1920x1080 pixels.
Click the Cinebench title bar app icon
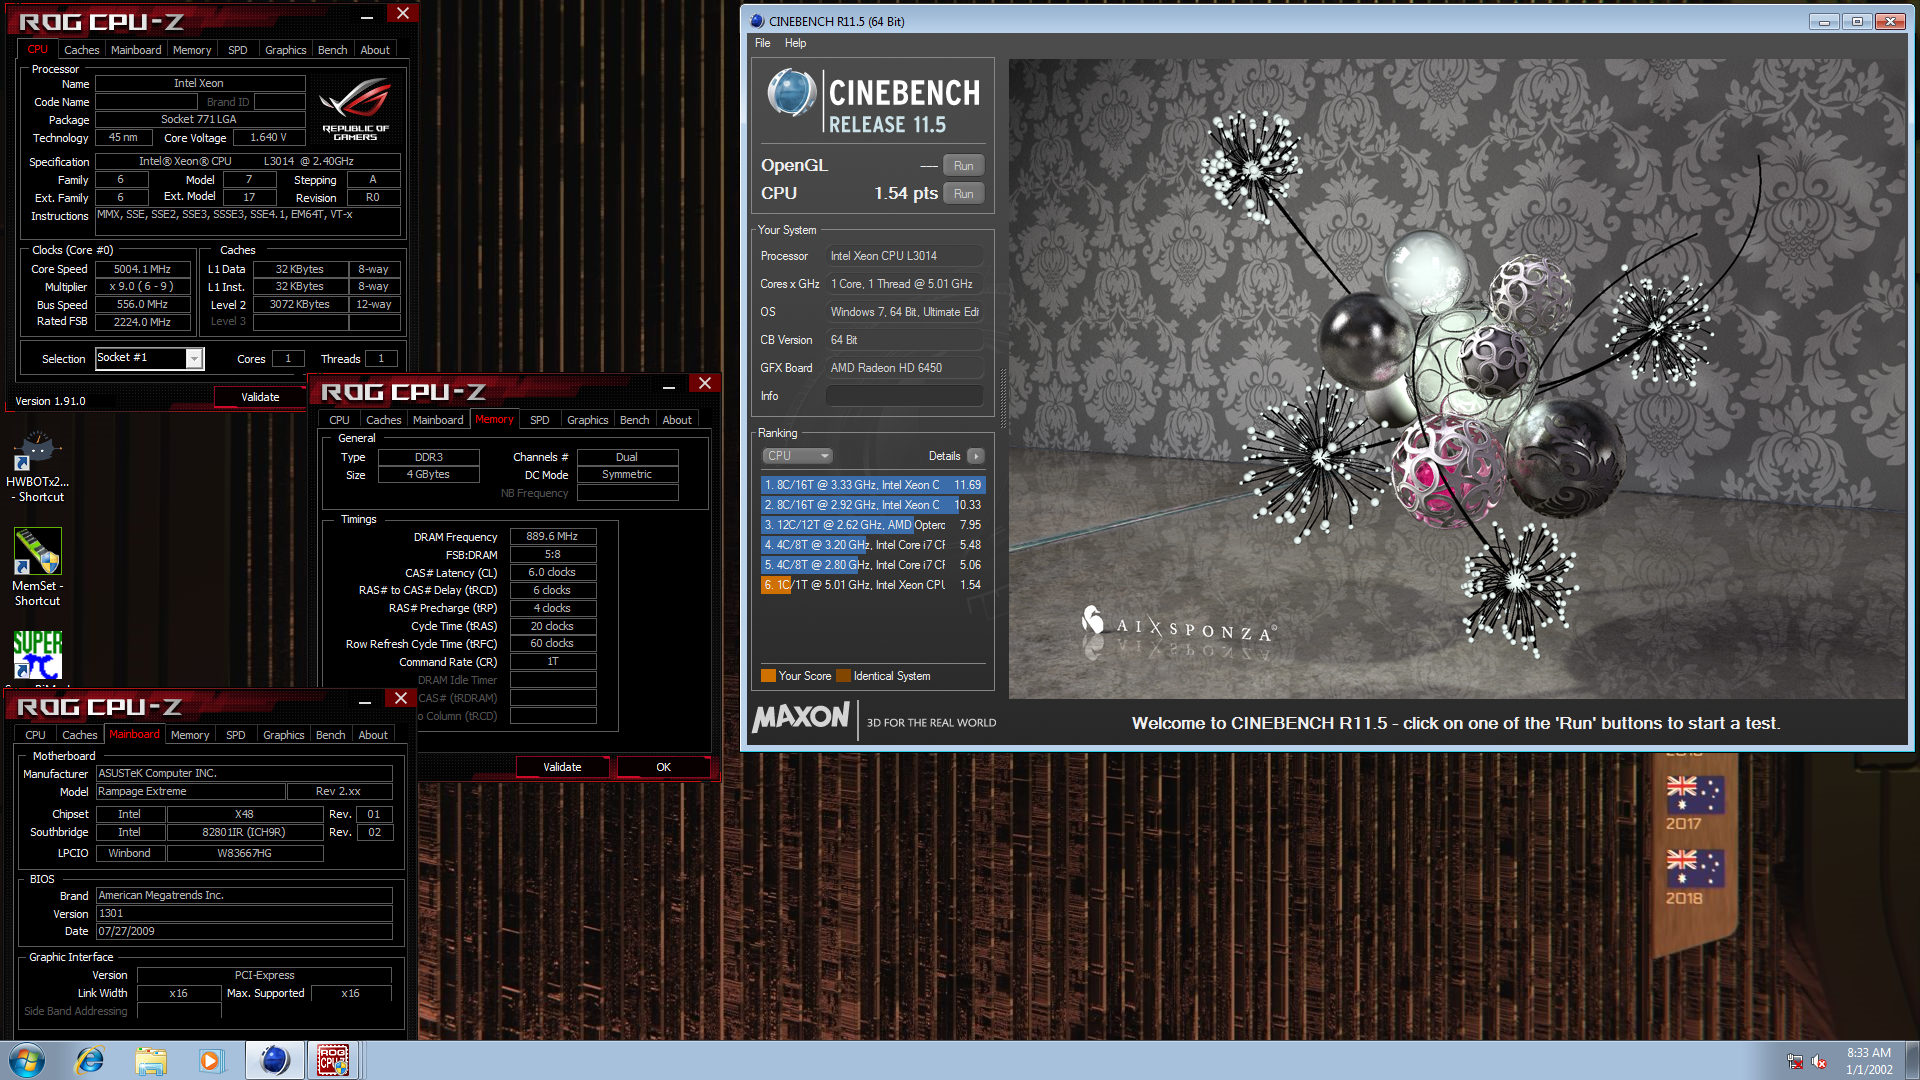pyautogui.click(x=757, y=21)
